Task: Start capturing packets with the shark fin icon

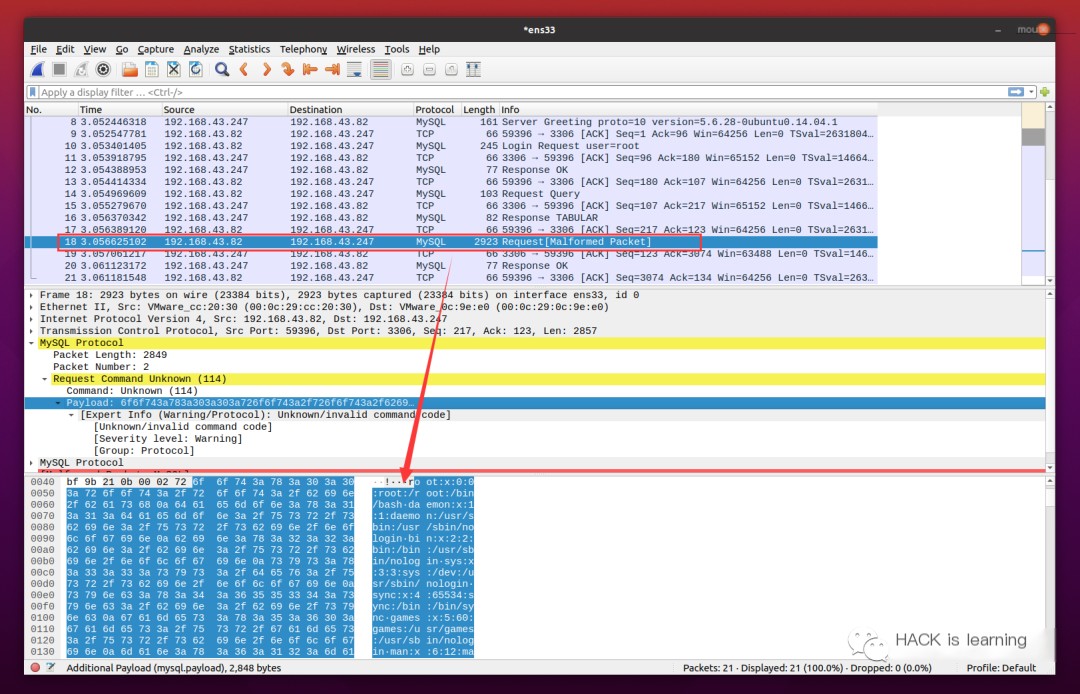Action: coord(38,70)
